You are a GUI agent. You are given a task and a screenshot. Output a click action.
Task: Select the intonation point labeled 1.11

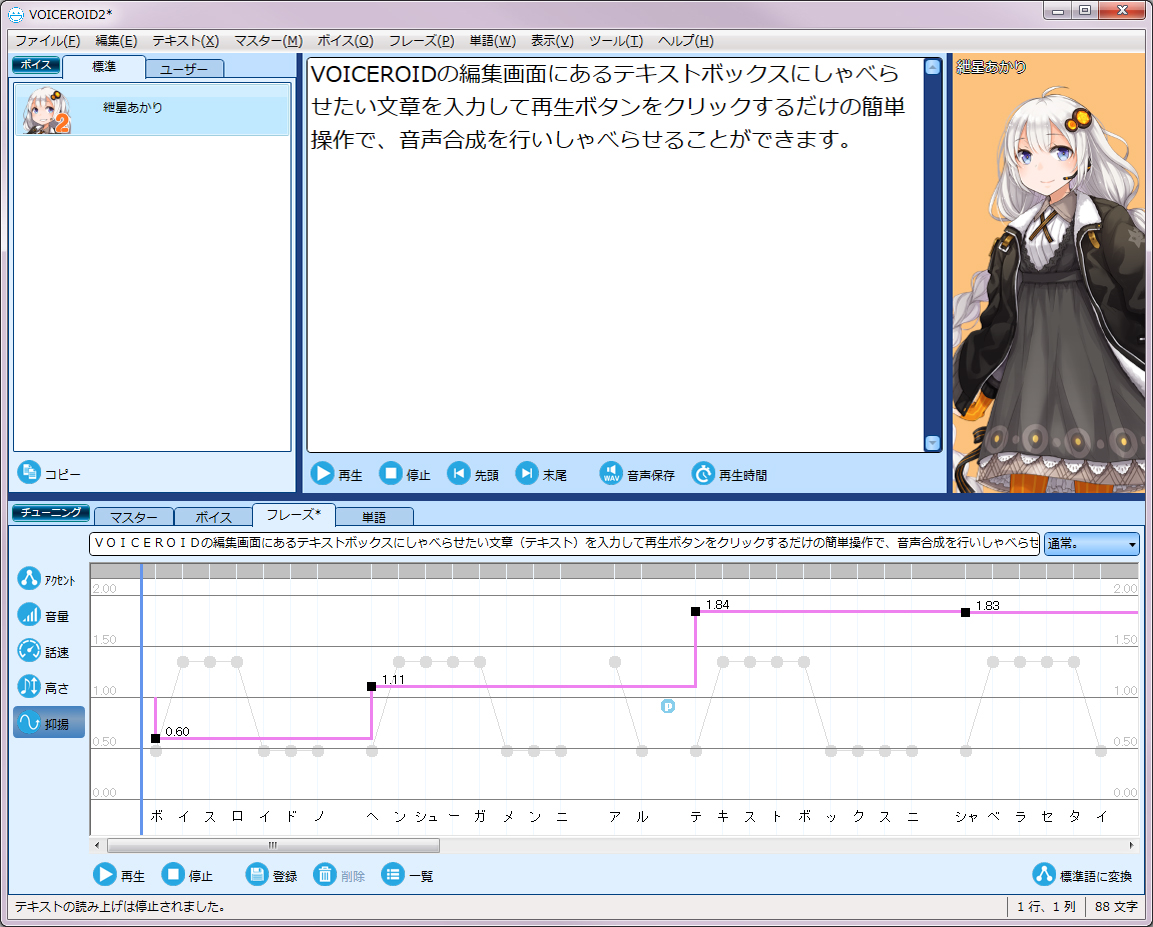coord(371,686)
